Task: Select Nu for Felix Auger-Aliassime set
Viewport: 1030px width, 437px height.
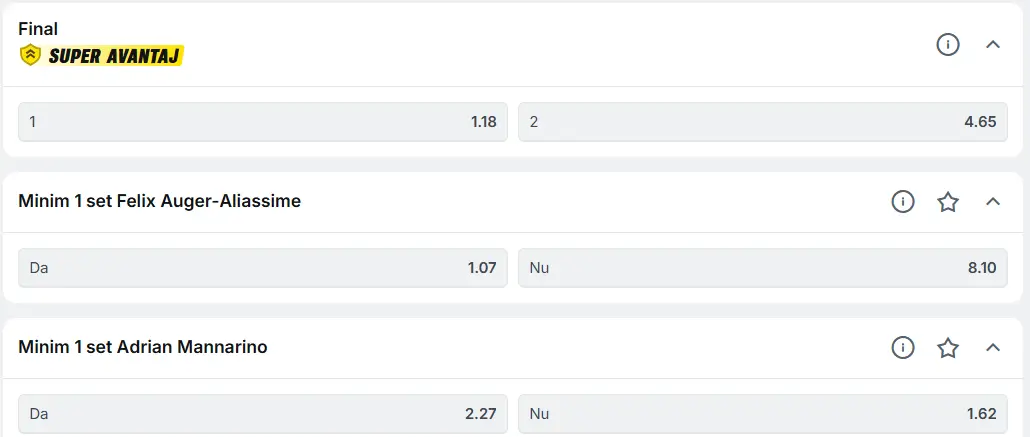Action: point(763,268)
